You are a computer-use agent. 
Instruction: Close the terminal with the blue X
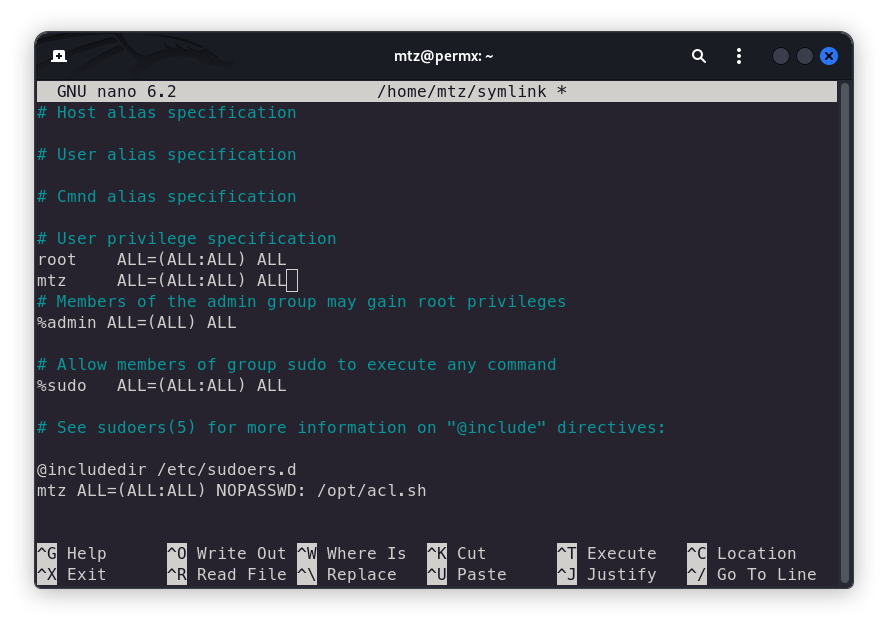pyautogui.click(x=829, y=56)
